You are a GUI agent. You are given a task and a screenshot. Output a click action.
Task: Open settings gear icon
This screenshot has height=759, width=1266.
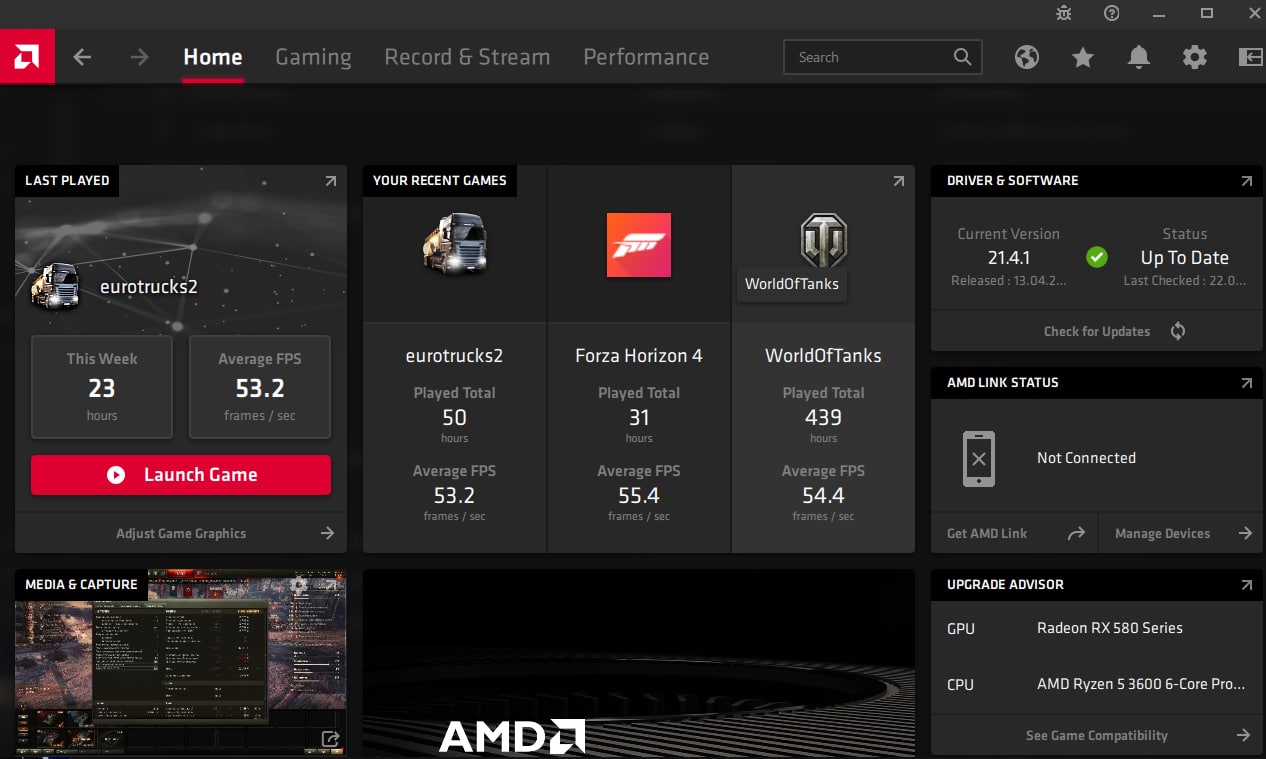pos(1195,57)
